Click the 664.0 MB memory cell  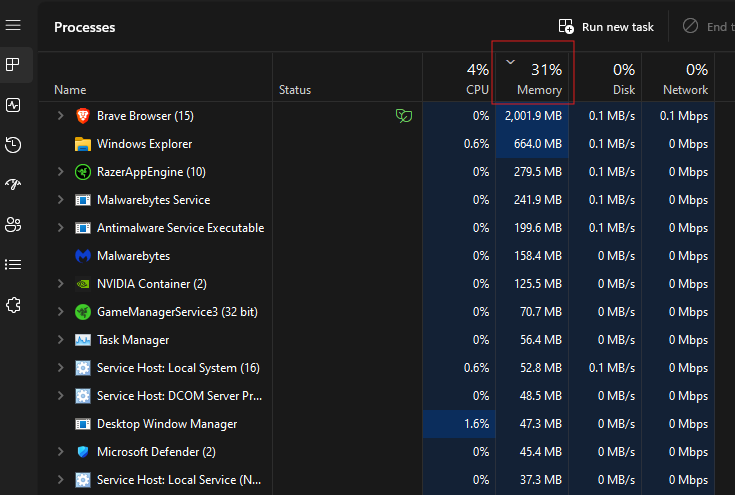point(532,144)
